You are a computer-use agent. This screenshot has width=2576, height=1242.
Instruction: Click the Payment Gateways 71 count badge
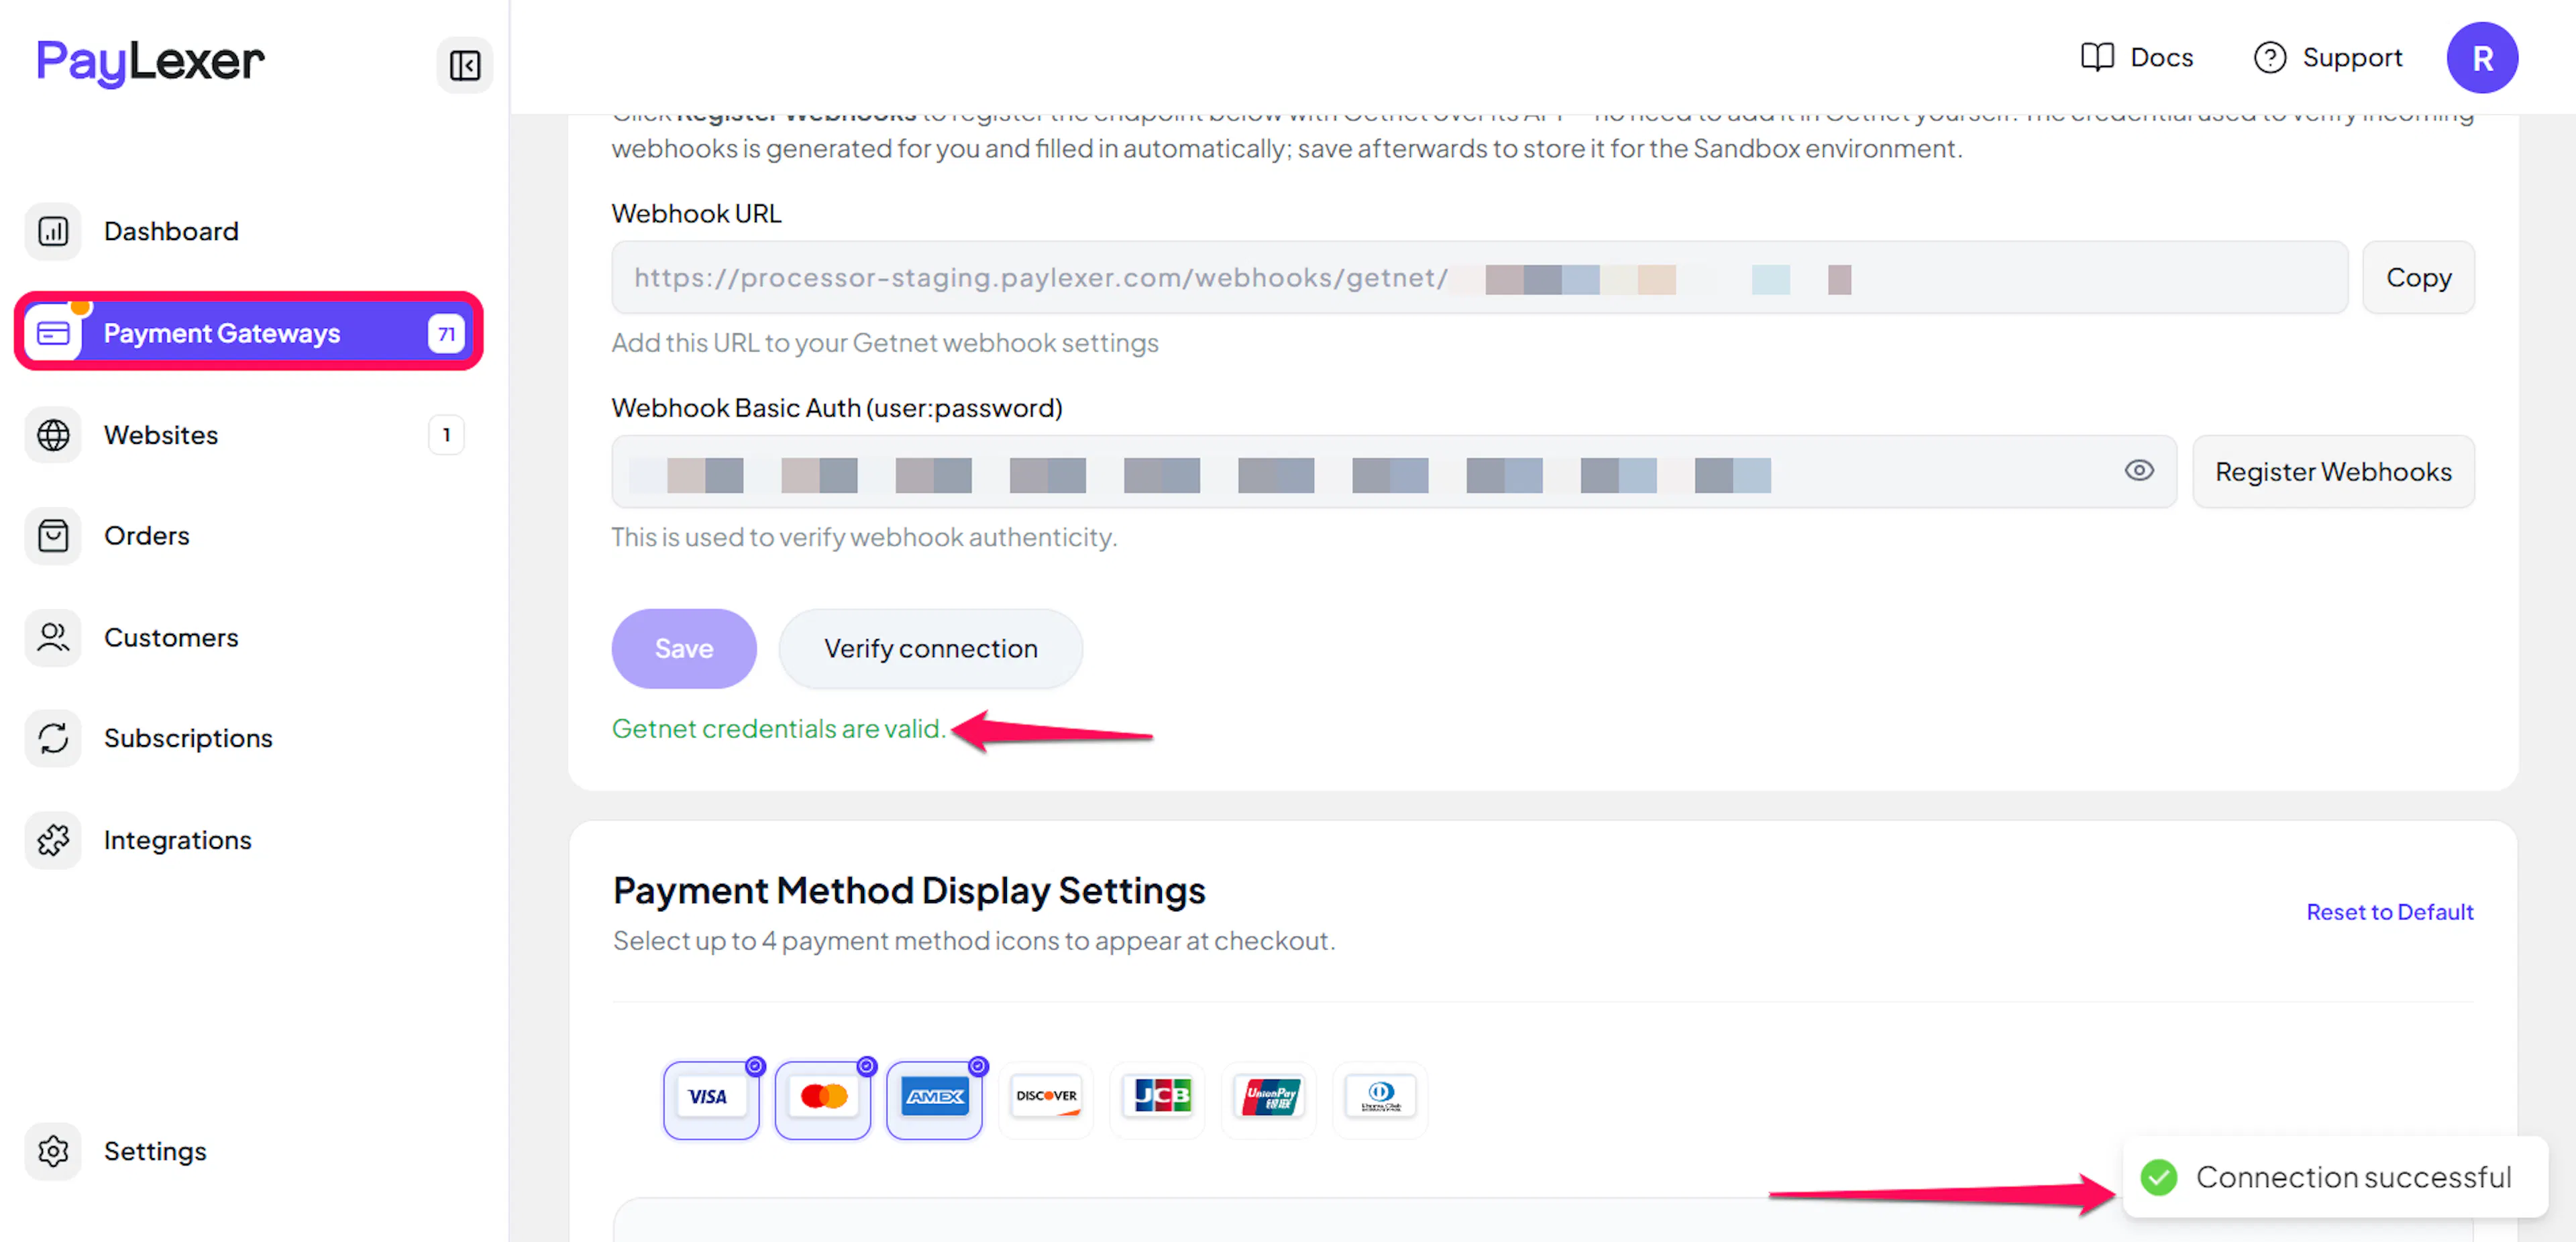point(446,333)
